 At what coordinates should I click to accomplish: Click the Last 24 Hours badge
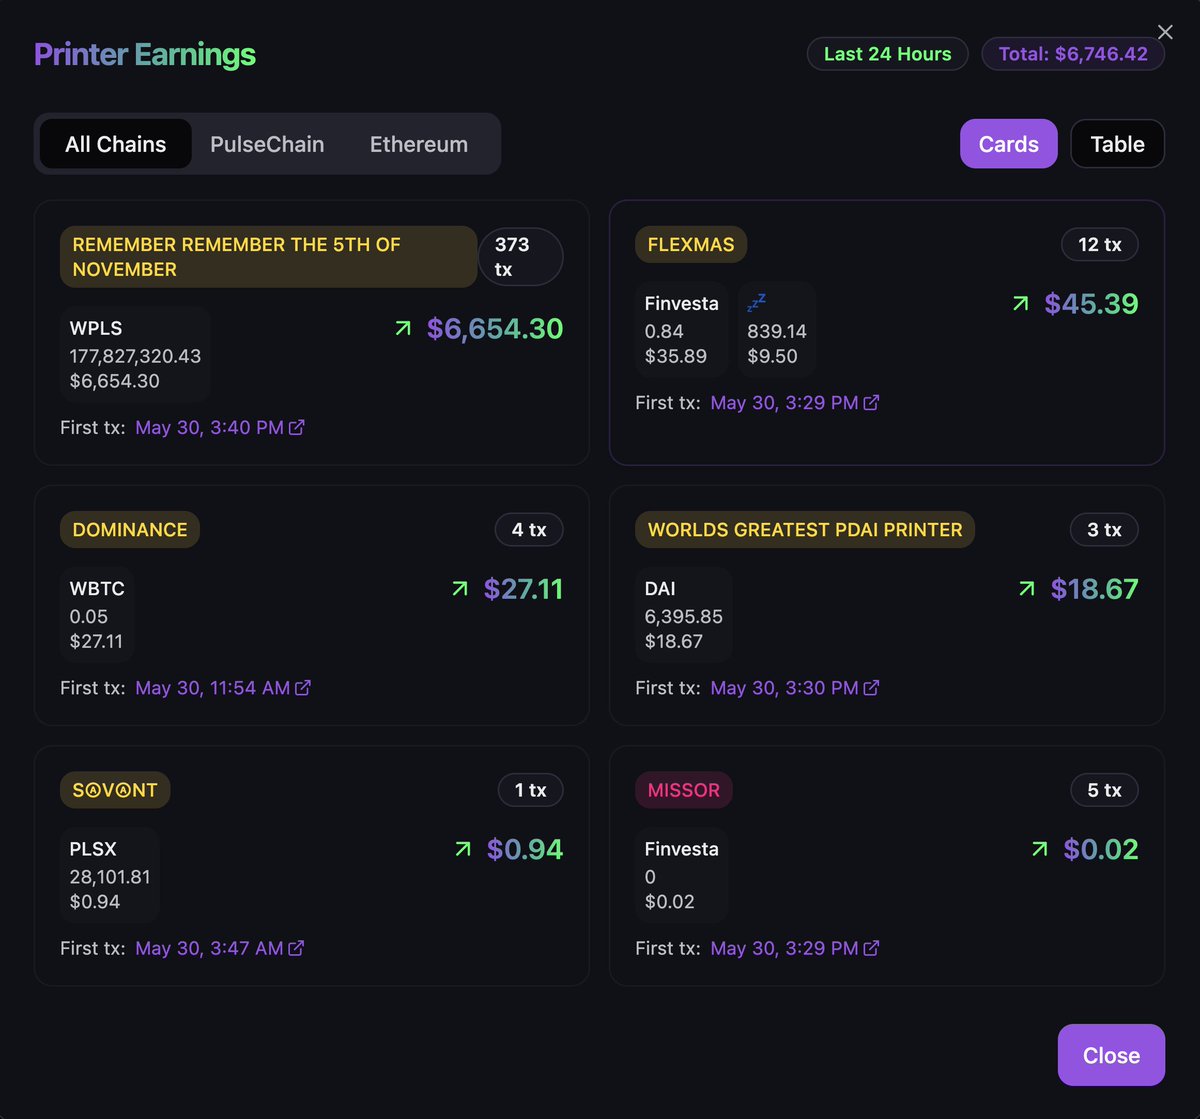[x=888, y=54]
